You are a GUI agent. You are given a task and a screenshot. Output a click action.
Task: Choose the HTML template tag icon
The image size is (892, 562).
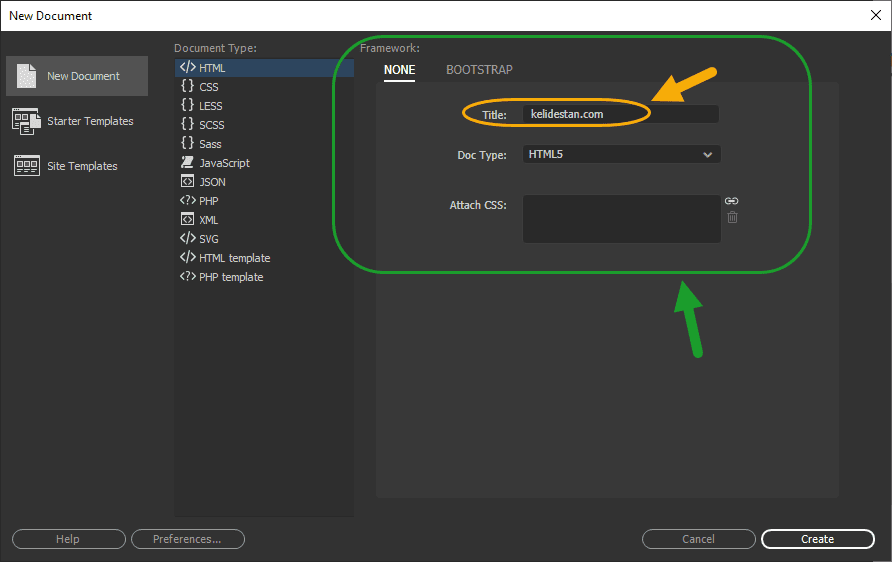187,257
